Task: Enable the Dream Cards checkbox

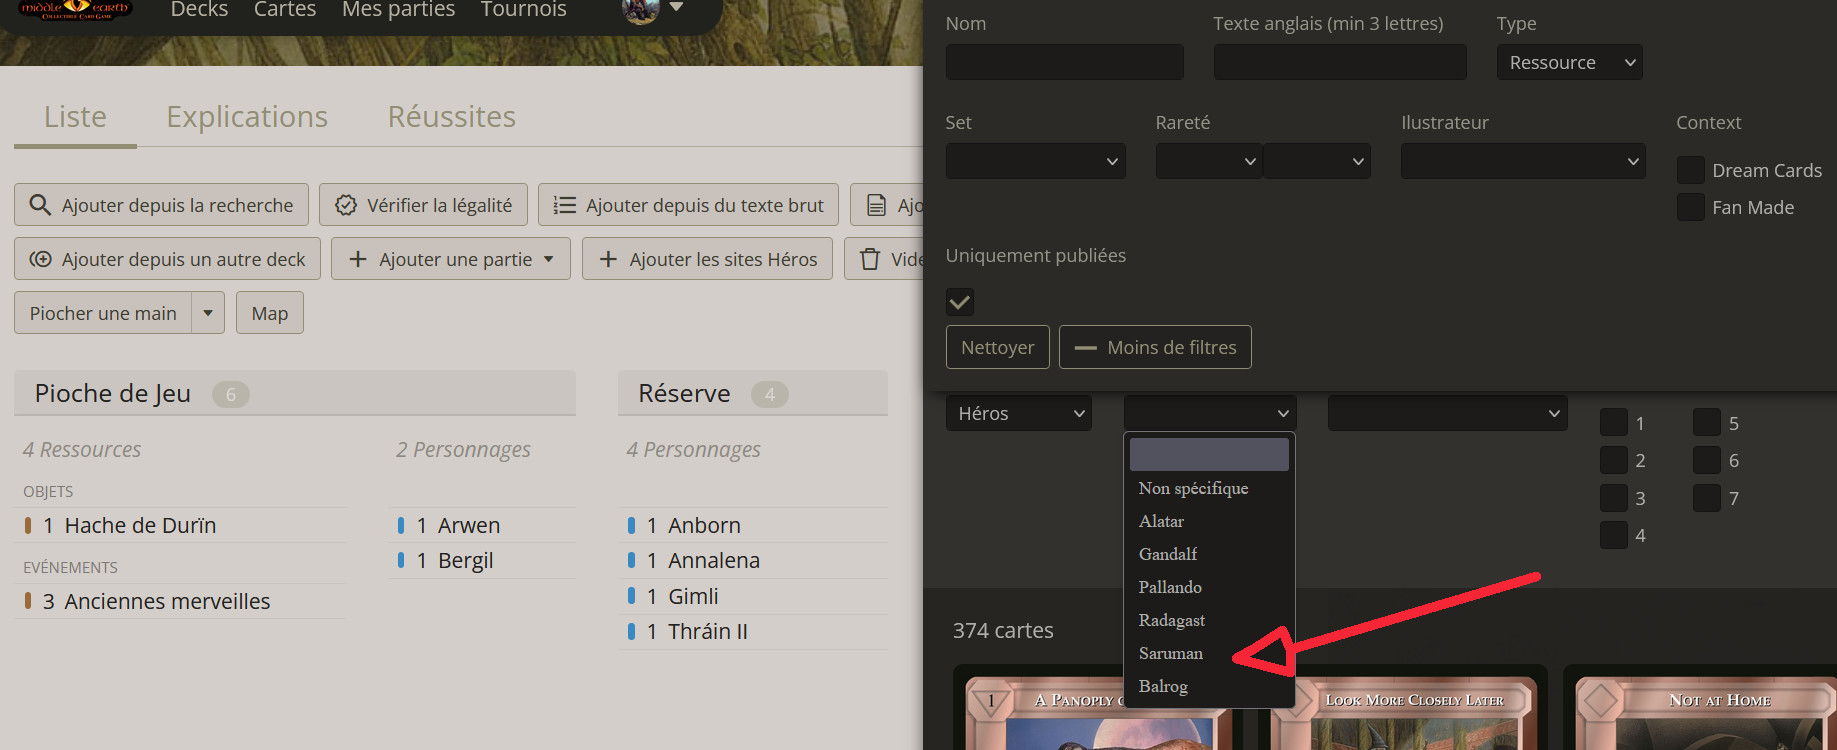Action: [x=1691, y=170]
